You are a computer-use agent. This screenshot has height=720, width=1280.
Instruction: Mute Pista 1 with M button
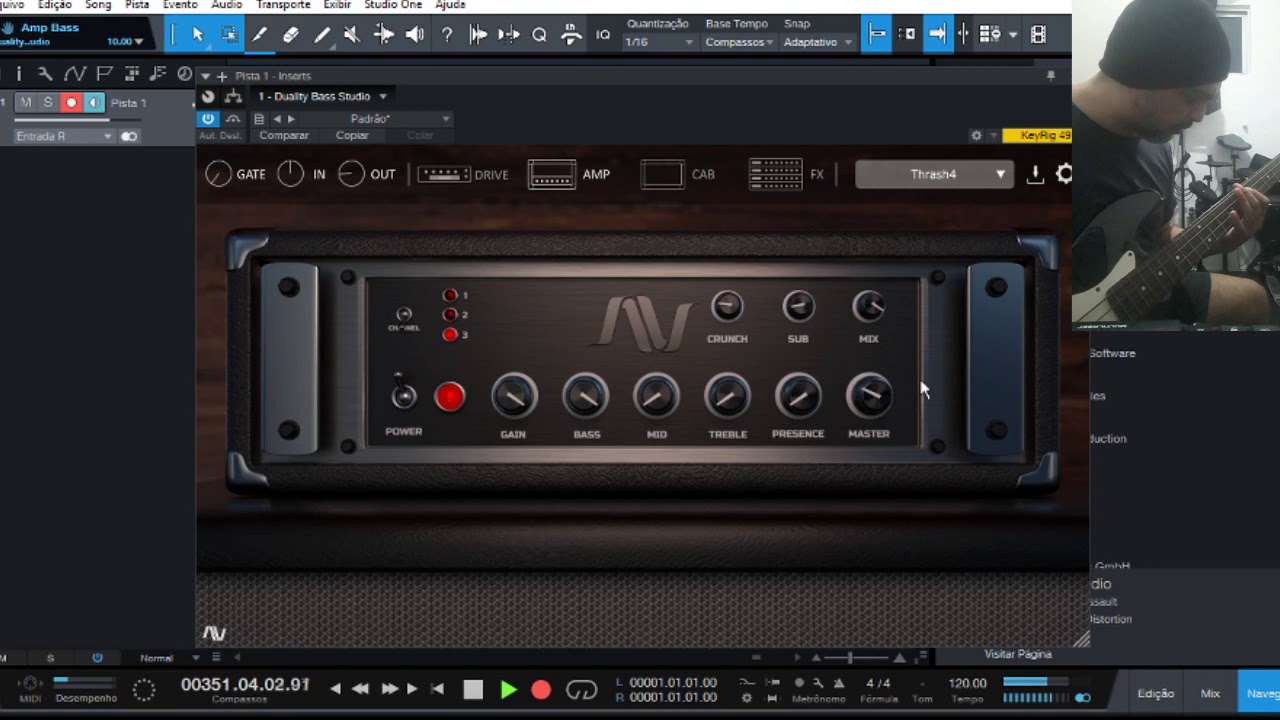pos(26,102)
